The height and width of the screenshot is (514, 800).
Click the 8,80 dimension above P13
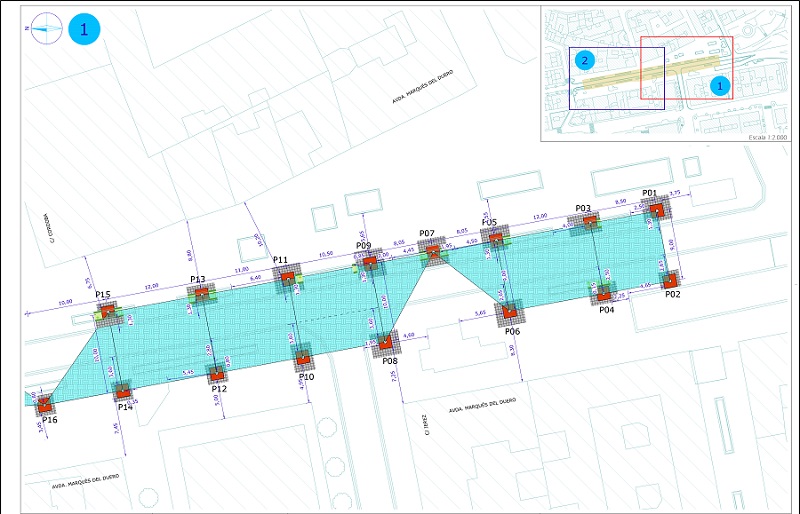(190, 253)
